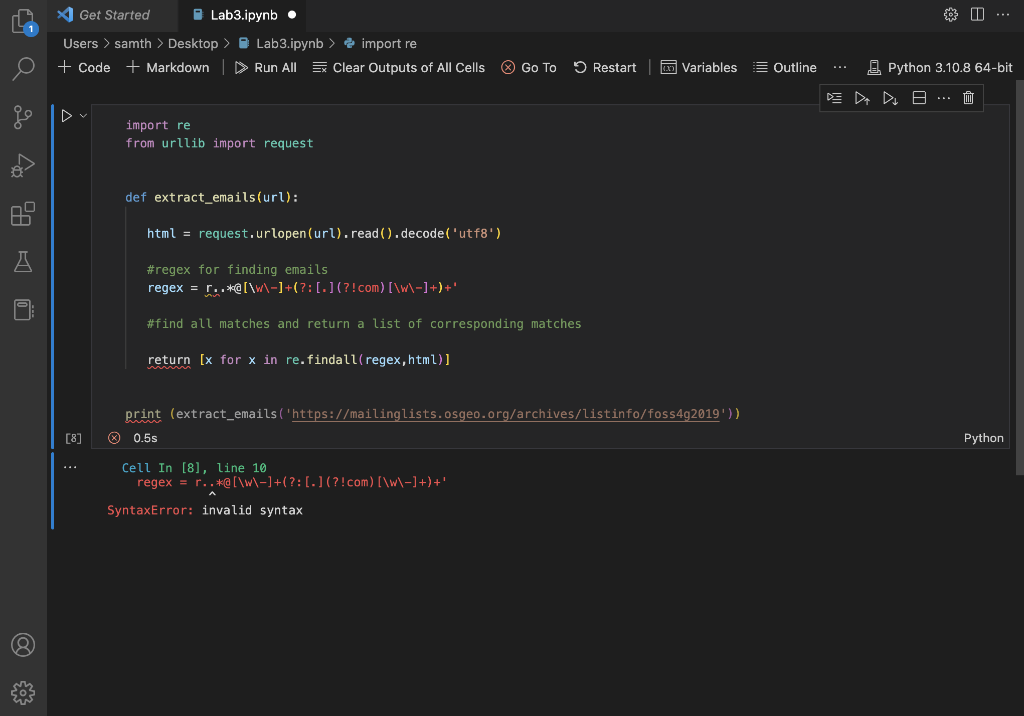Click the regex assignment line in code cell
This screenshot has width=1024, height=716.
pos(302,287)
